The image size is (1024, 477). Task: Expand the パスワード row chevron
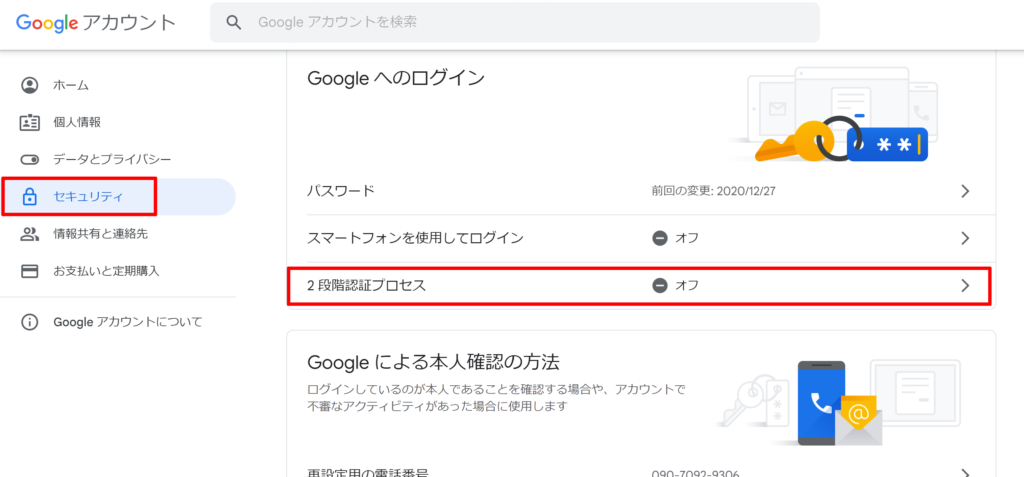click(964, 191)
